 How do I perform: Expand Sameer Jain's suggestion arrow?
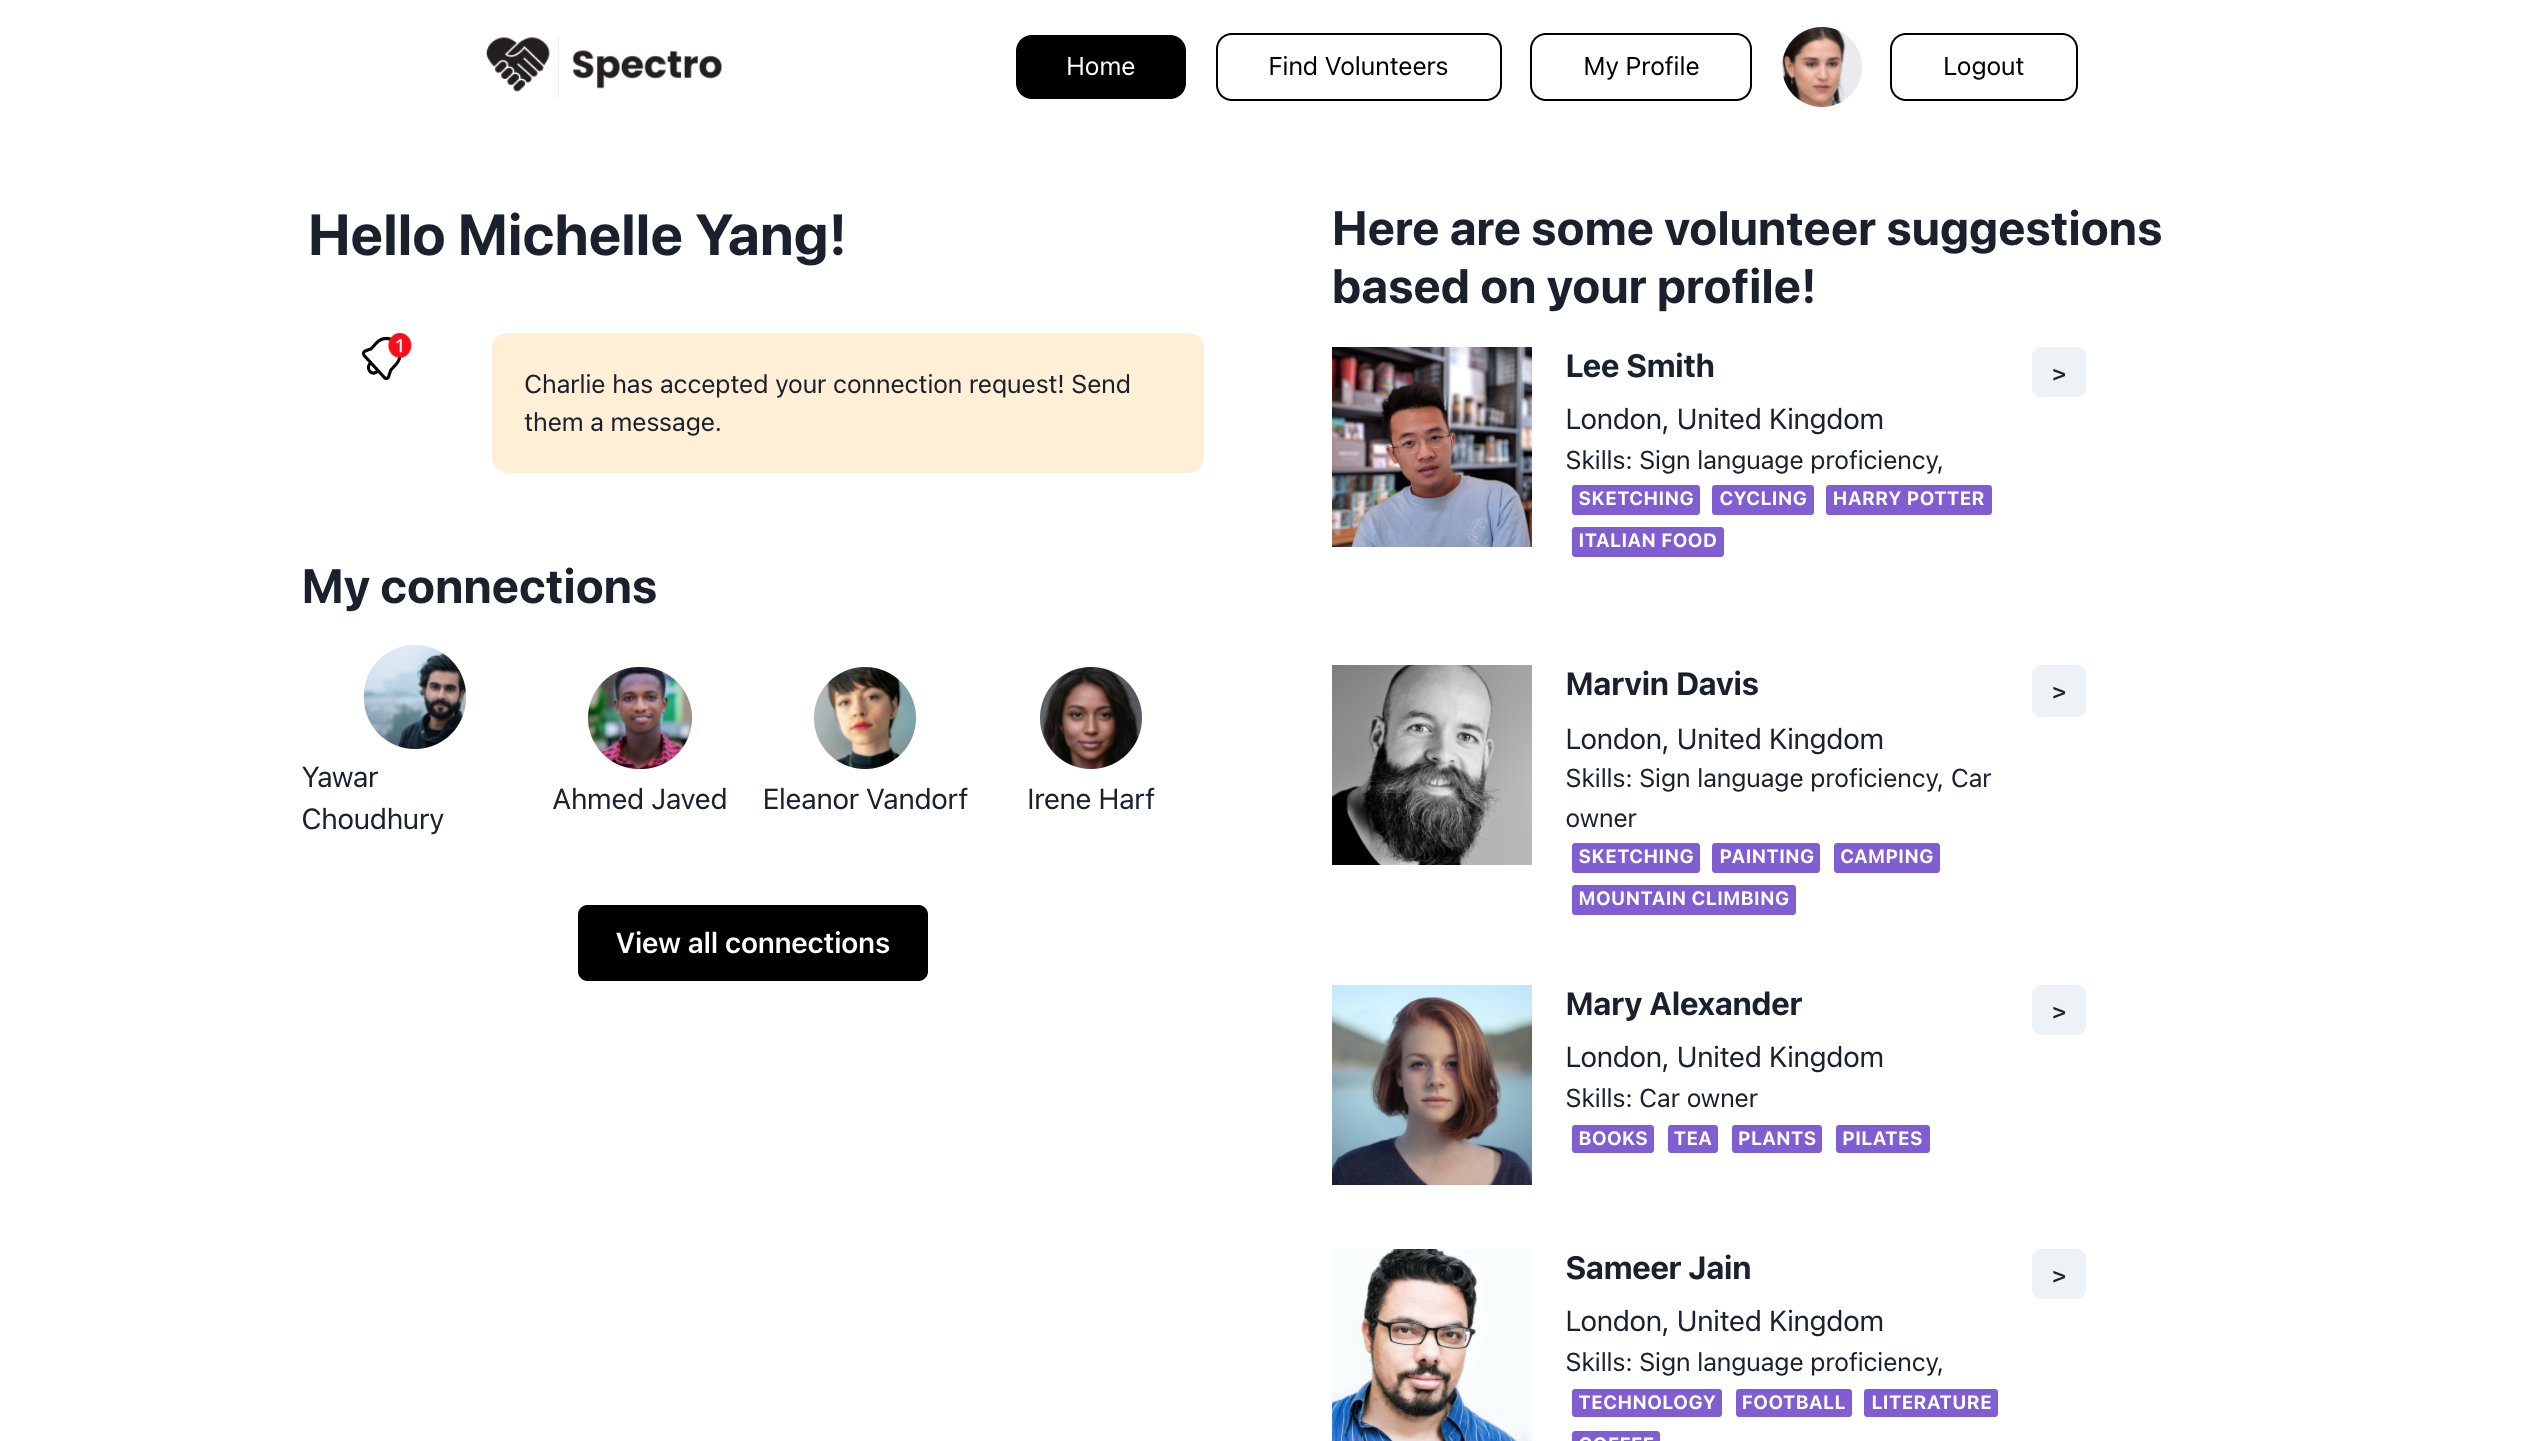[x=2058, y=1275]
